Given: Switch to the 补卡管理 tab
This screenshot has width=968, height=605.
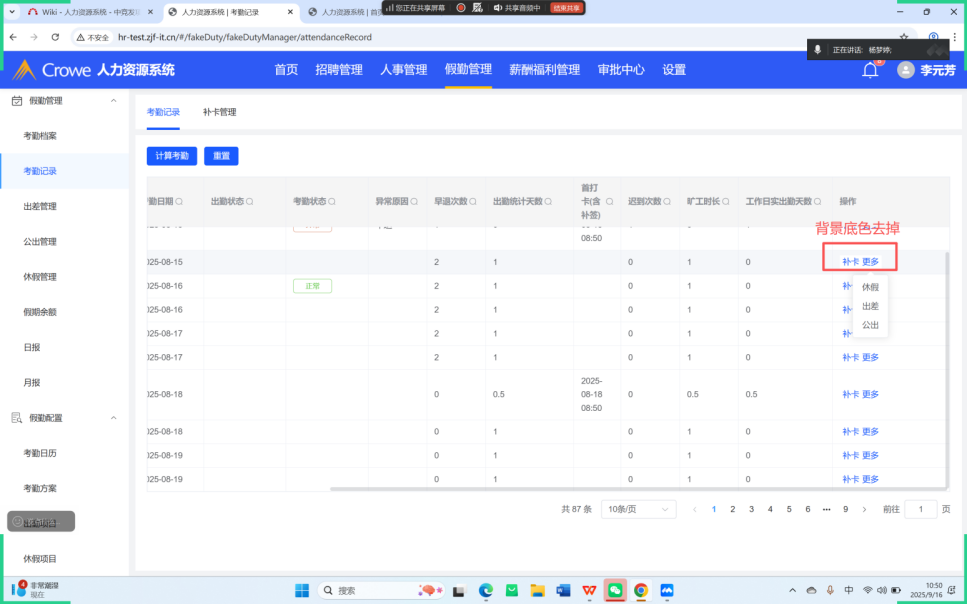Looking at the screenshot, I should tap(219, 112).
